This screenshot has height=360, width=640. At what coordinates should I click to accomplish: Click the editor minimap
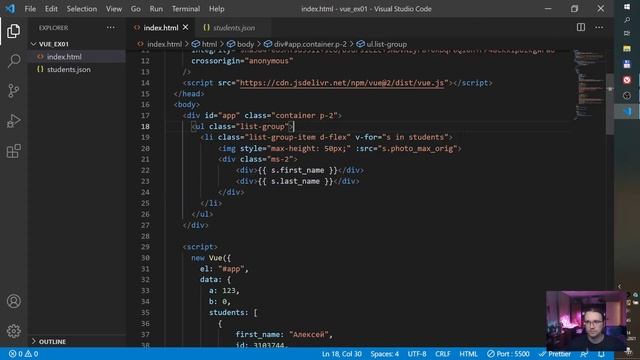coord(590,84)
